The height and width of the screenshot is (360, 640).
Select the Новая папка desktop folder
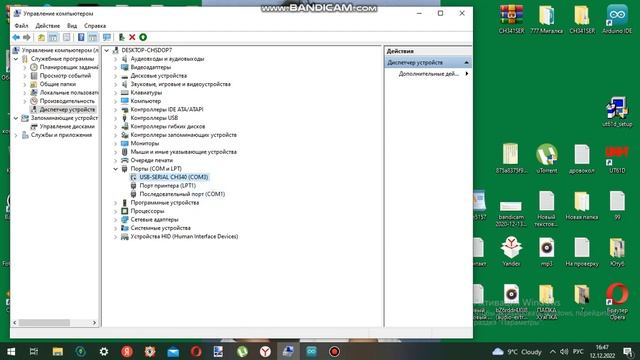coord(582,205)
